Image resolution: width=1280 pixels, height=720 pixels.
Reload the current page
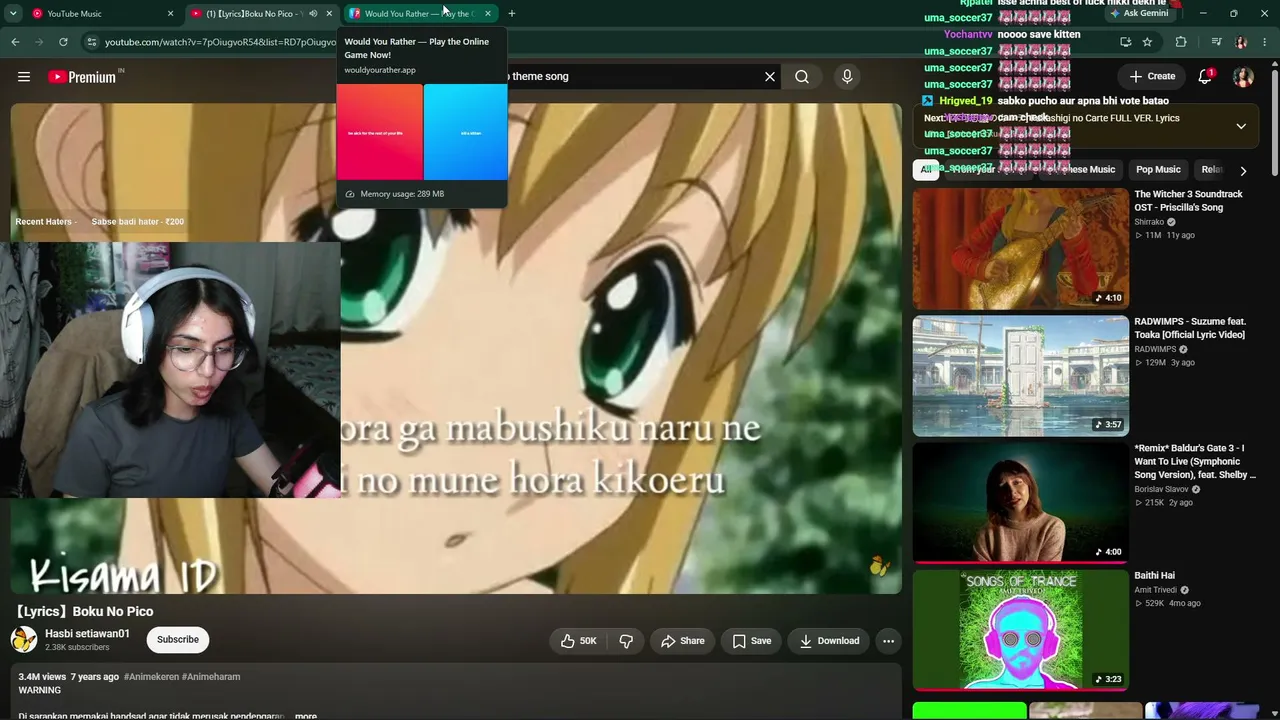(x=63, y=42)
